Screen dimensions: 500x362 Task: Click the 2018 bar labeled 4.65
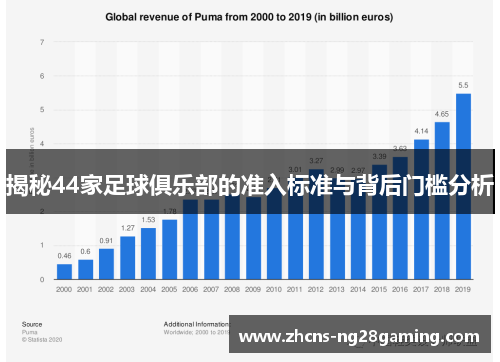442,201
